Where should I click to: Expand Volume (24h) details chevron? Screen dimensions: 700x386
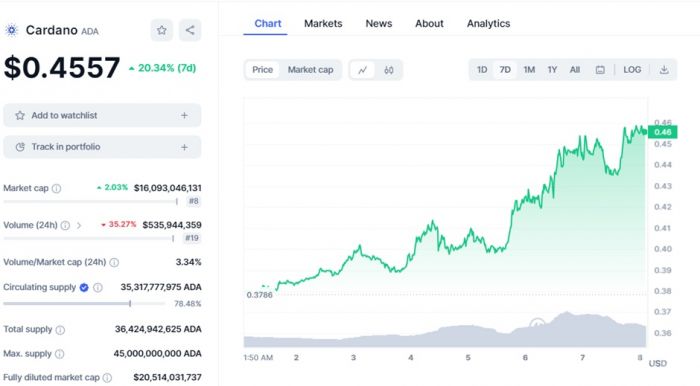pos(79,225)
